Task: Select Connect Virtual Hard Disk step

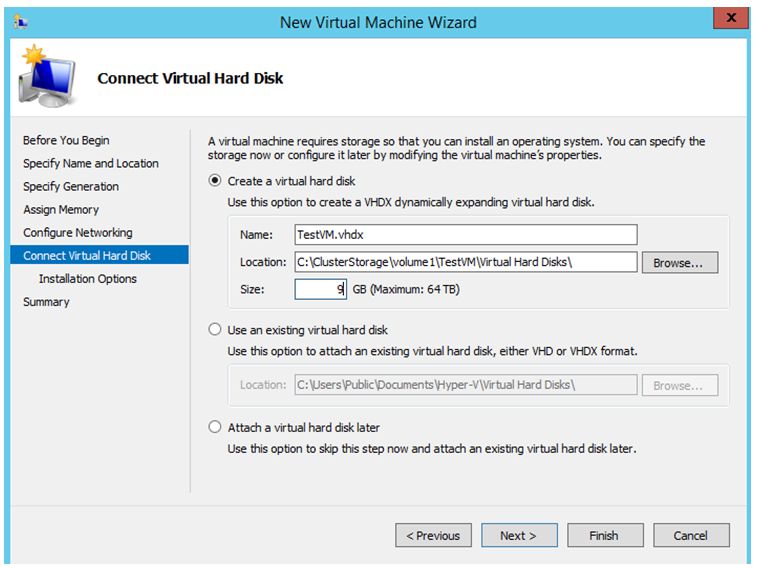Action: pyautogui.click(x=100, y=255)
